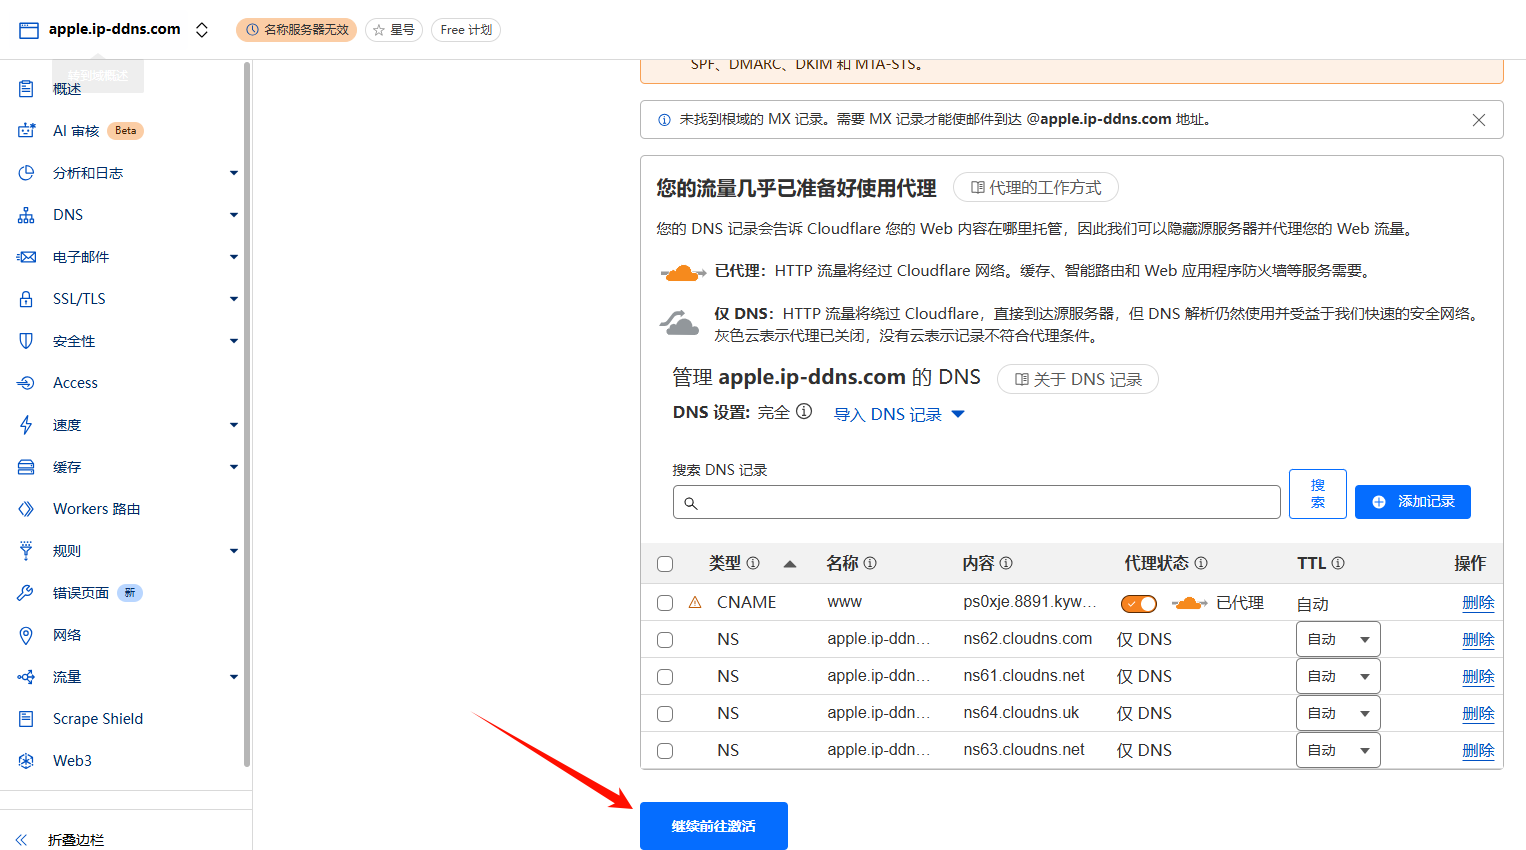Open the TTL dropdown for ns61.cloudns.net

[x=1338, y=675]
